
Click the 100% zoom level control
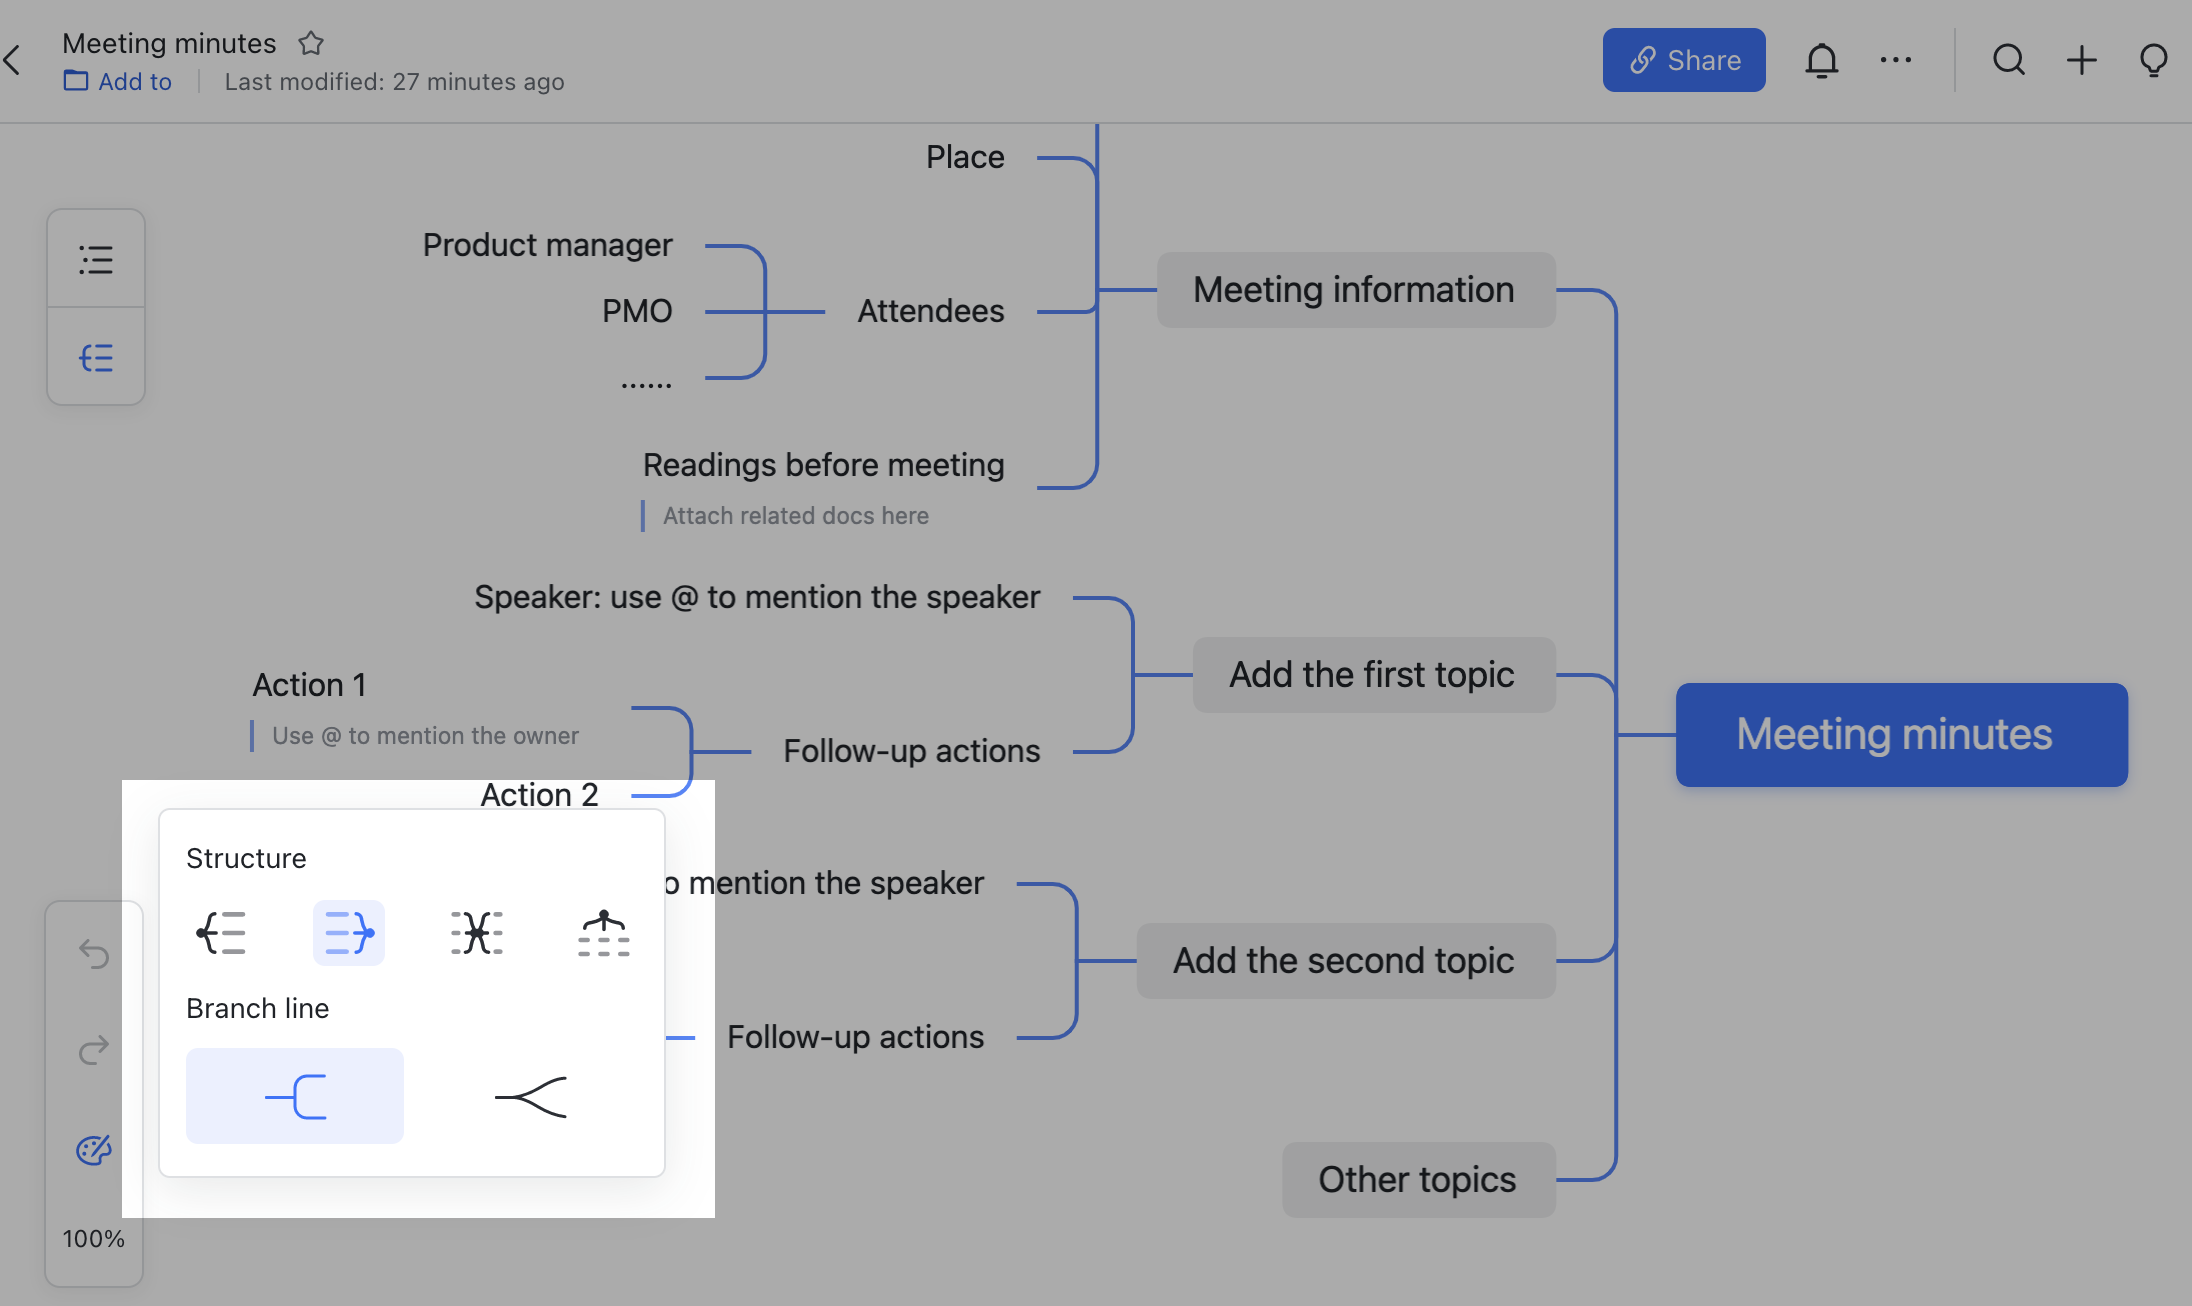(93, 1238)
